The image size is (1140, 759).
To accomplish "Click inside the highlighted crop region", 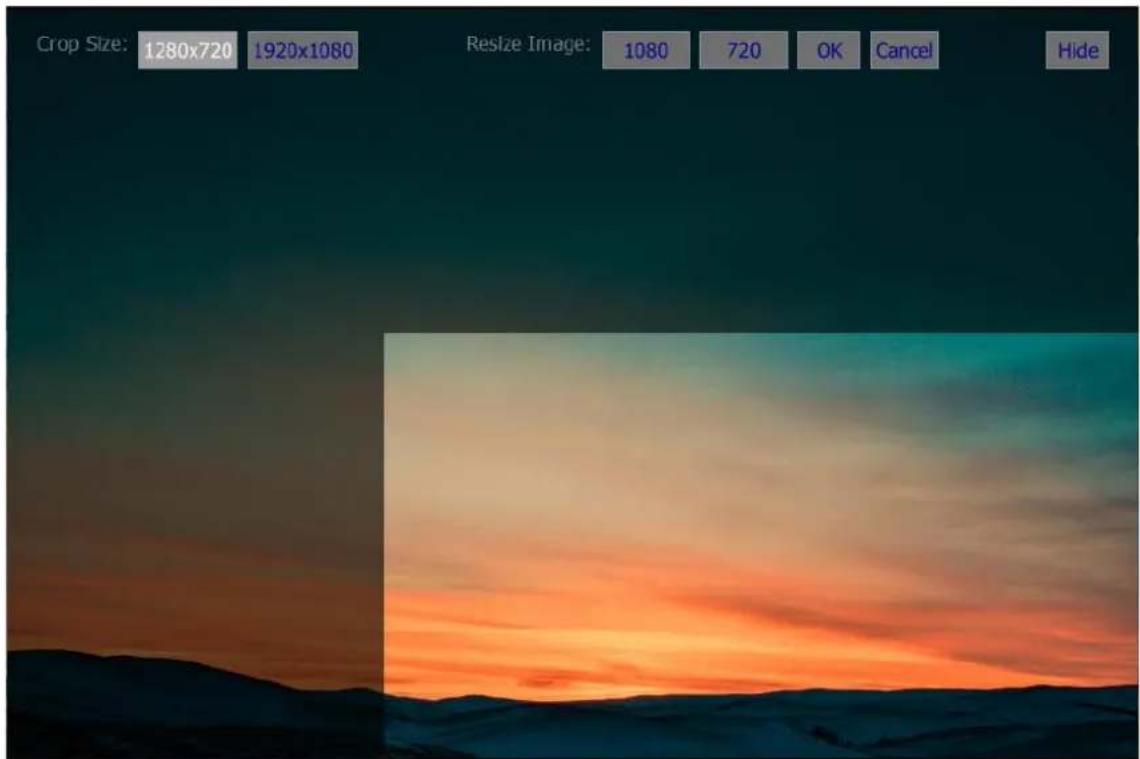I will pos(761,545).
